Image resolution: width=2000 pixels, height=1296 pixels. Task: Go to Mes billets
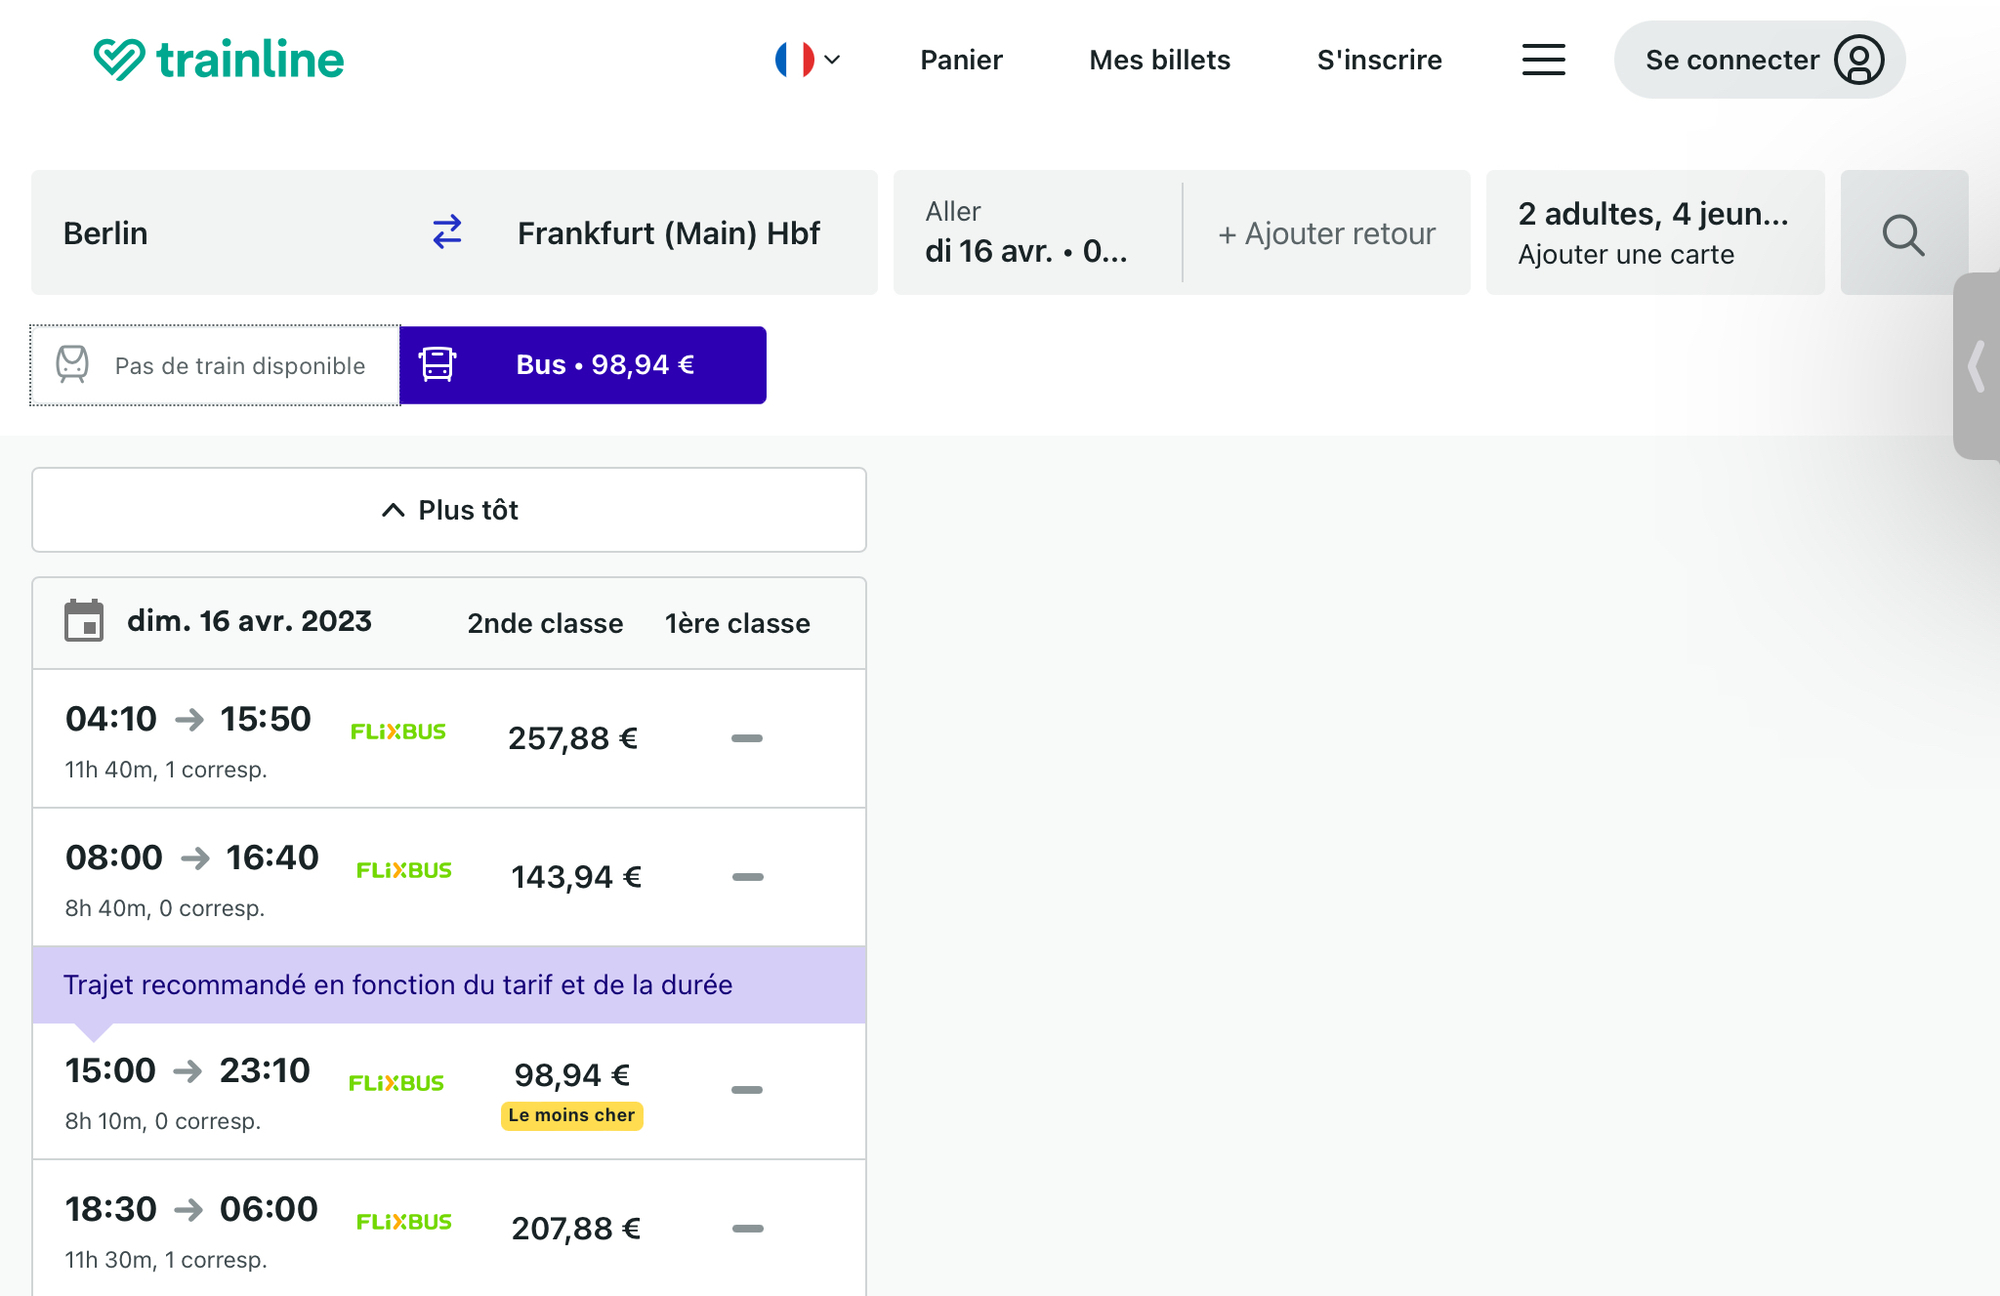coord(1159,60)
